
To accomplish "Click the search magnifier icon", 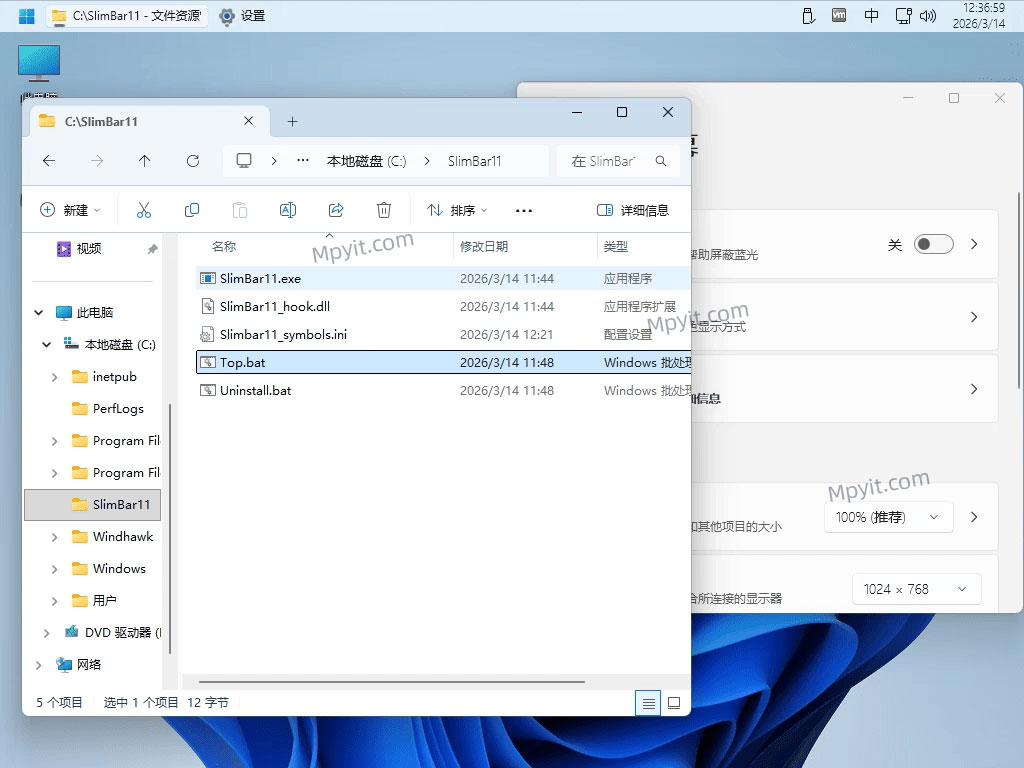I will (x=661, y=161).
